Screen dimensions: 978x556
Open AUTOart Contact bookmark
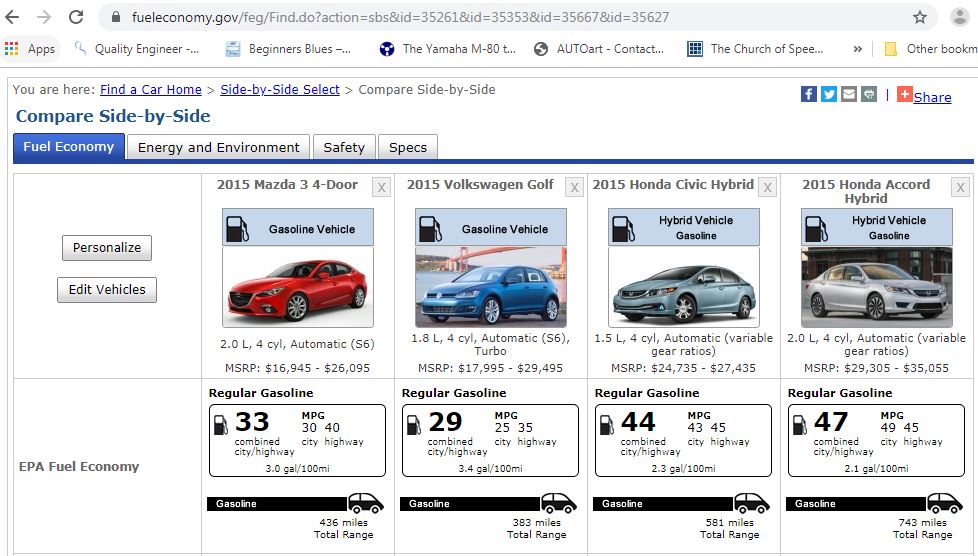click(599, 49)
